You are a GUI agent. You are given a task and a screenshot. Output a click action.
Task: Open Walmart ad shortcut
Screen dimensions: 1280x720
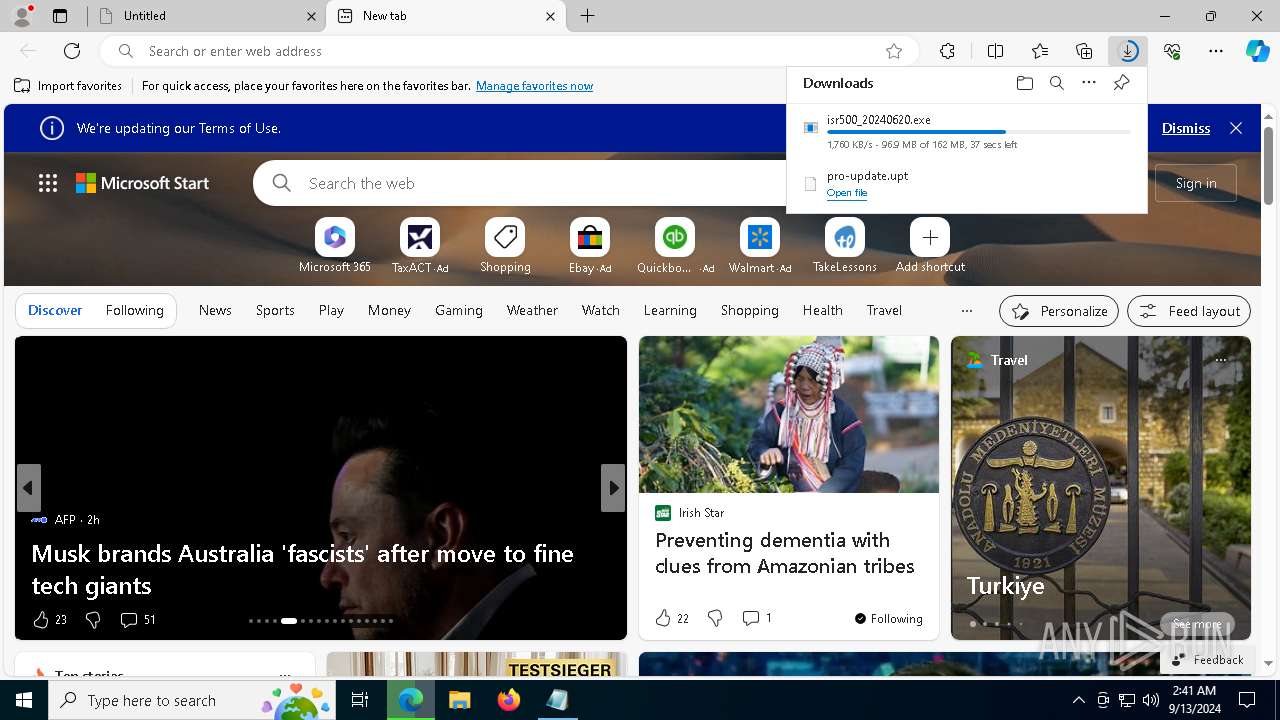tap(760, 246)
